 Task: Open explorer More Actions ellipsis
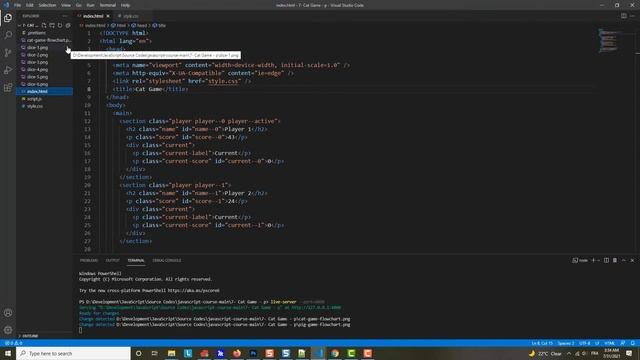65,16
